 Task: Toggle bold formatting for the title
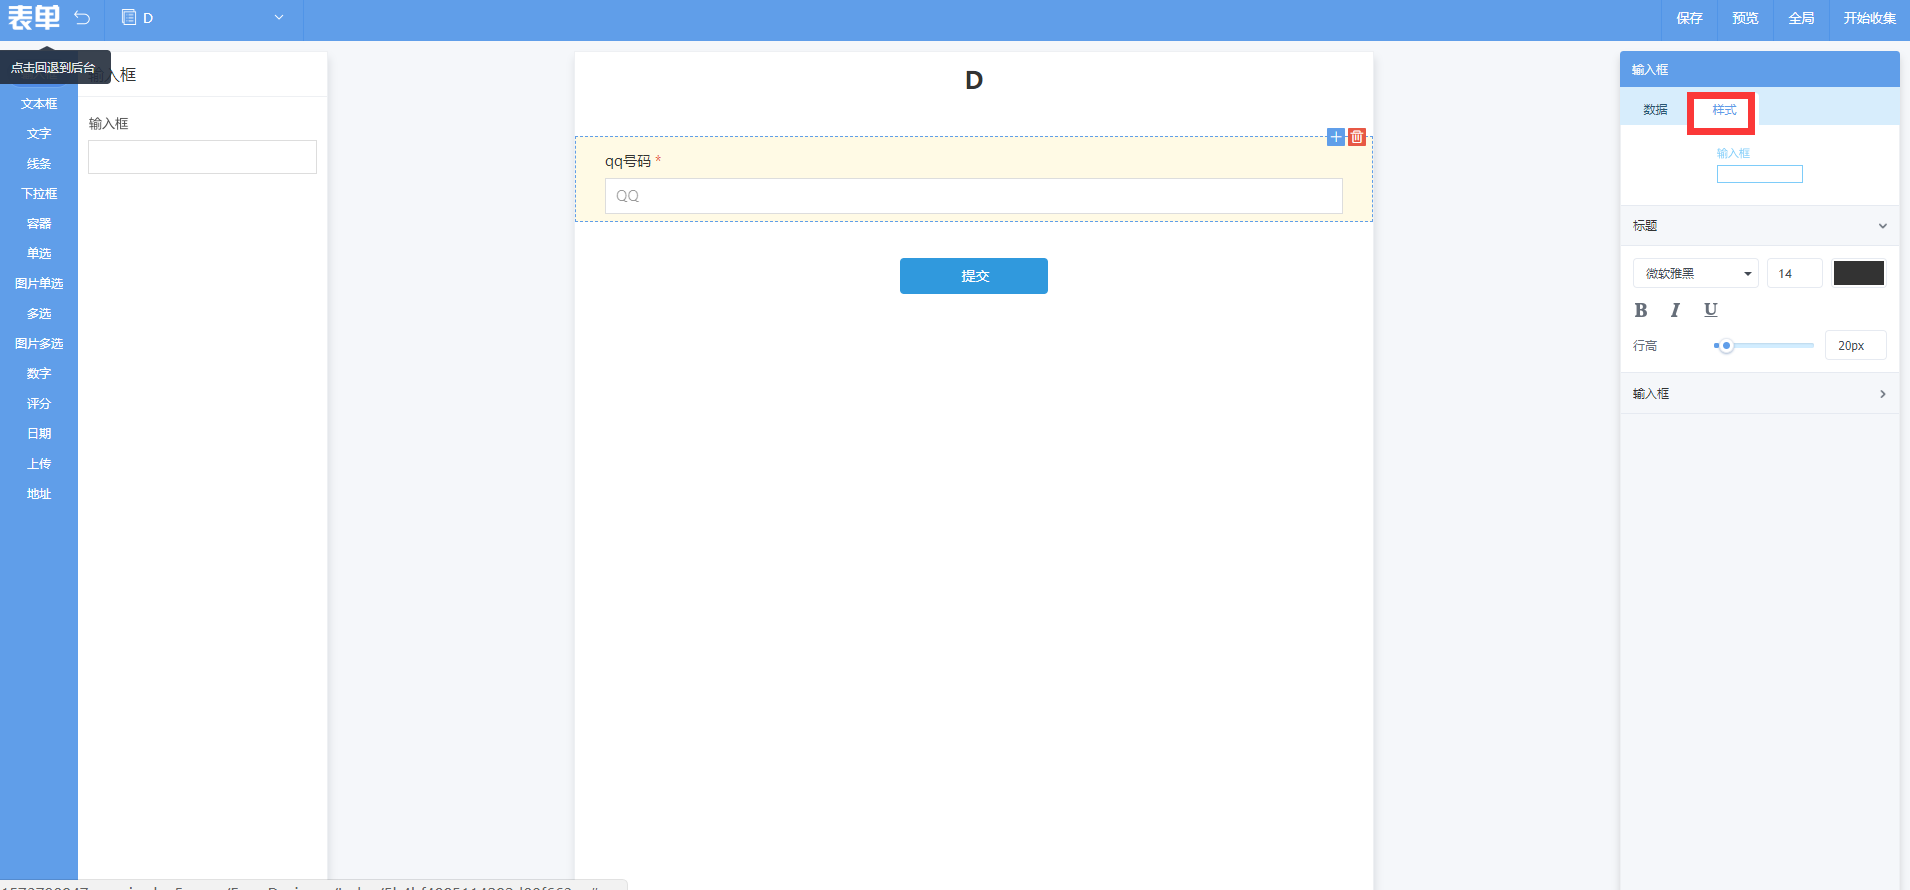tap(1641, 310)
